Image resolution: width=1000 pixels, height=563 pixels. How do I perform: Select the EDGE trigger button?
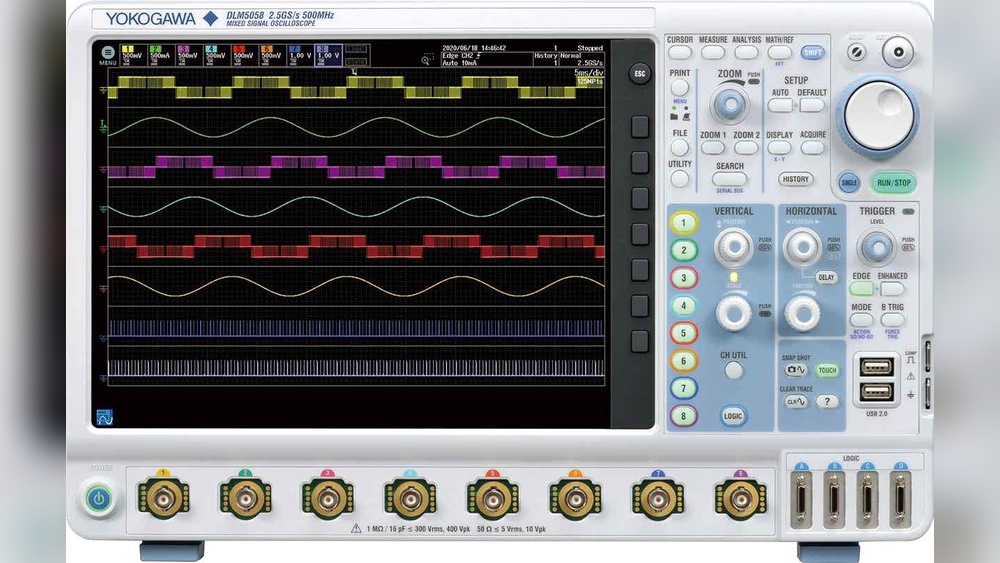click(862, 288)
